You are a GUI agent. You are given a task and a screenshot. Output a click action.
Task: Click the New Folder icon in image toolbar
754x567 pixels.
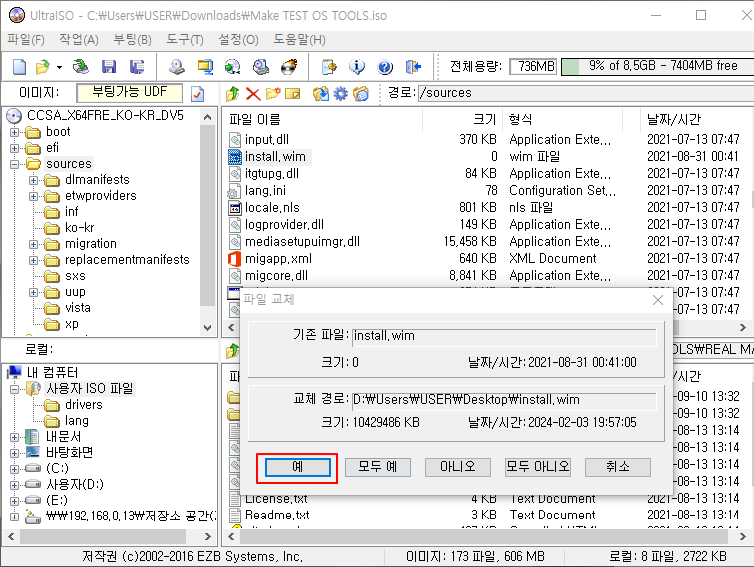(273, 93)
